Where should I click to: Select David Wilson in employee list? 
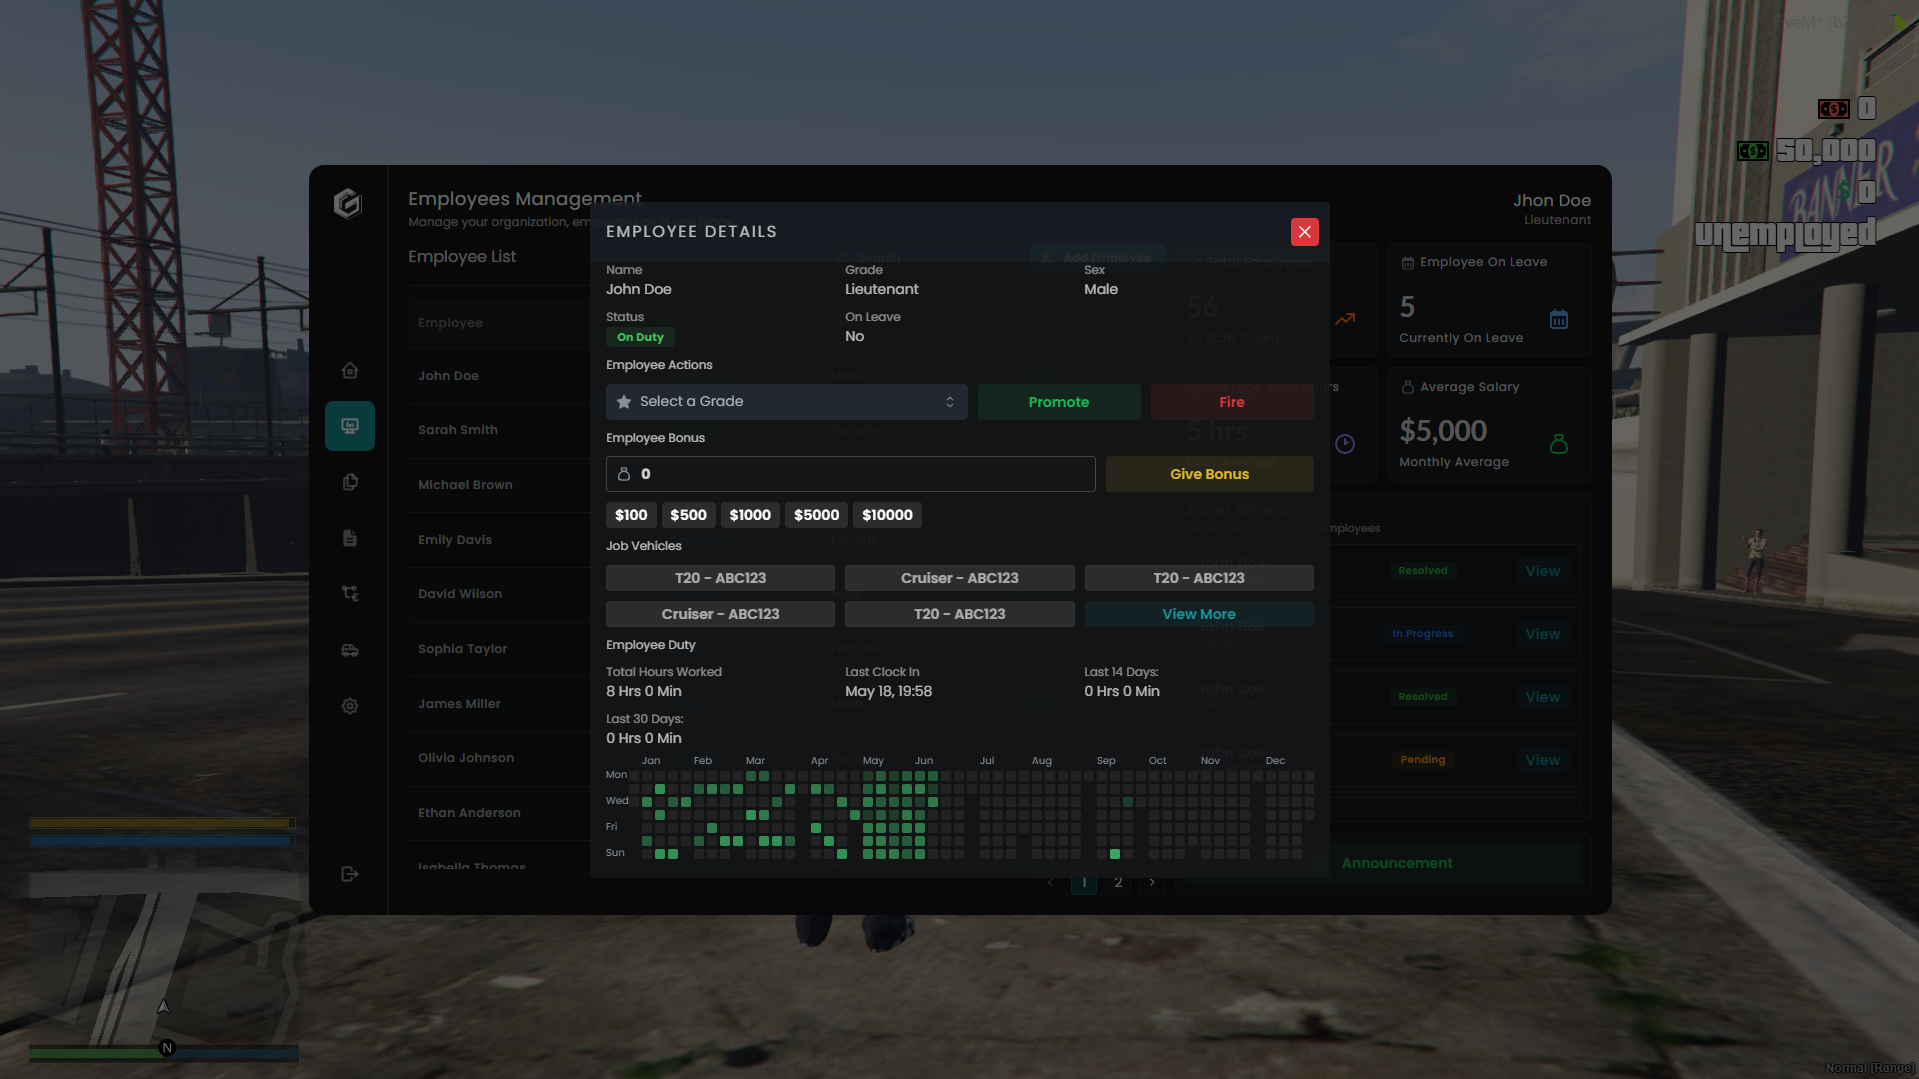(459, 594)
